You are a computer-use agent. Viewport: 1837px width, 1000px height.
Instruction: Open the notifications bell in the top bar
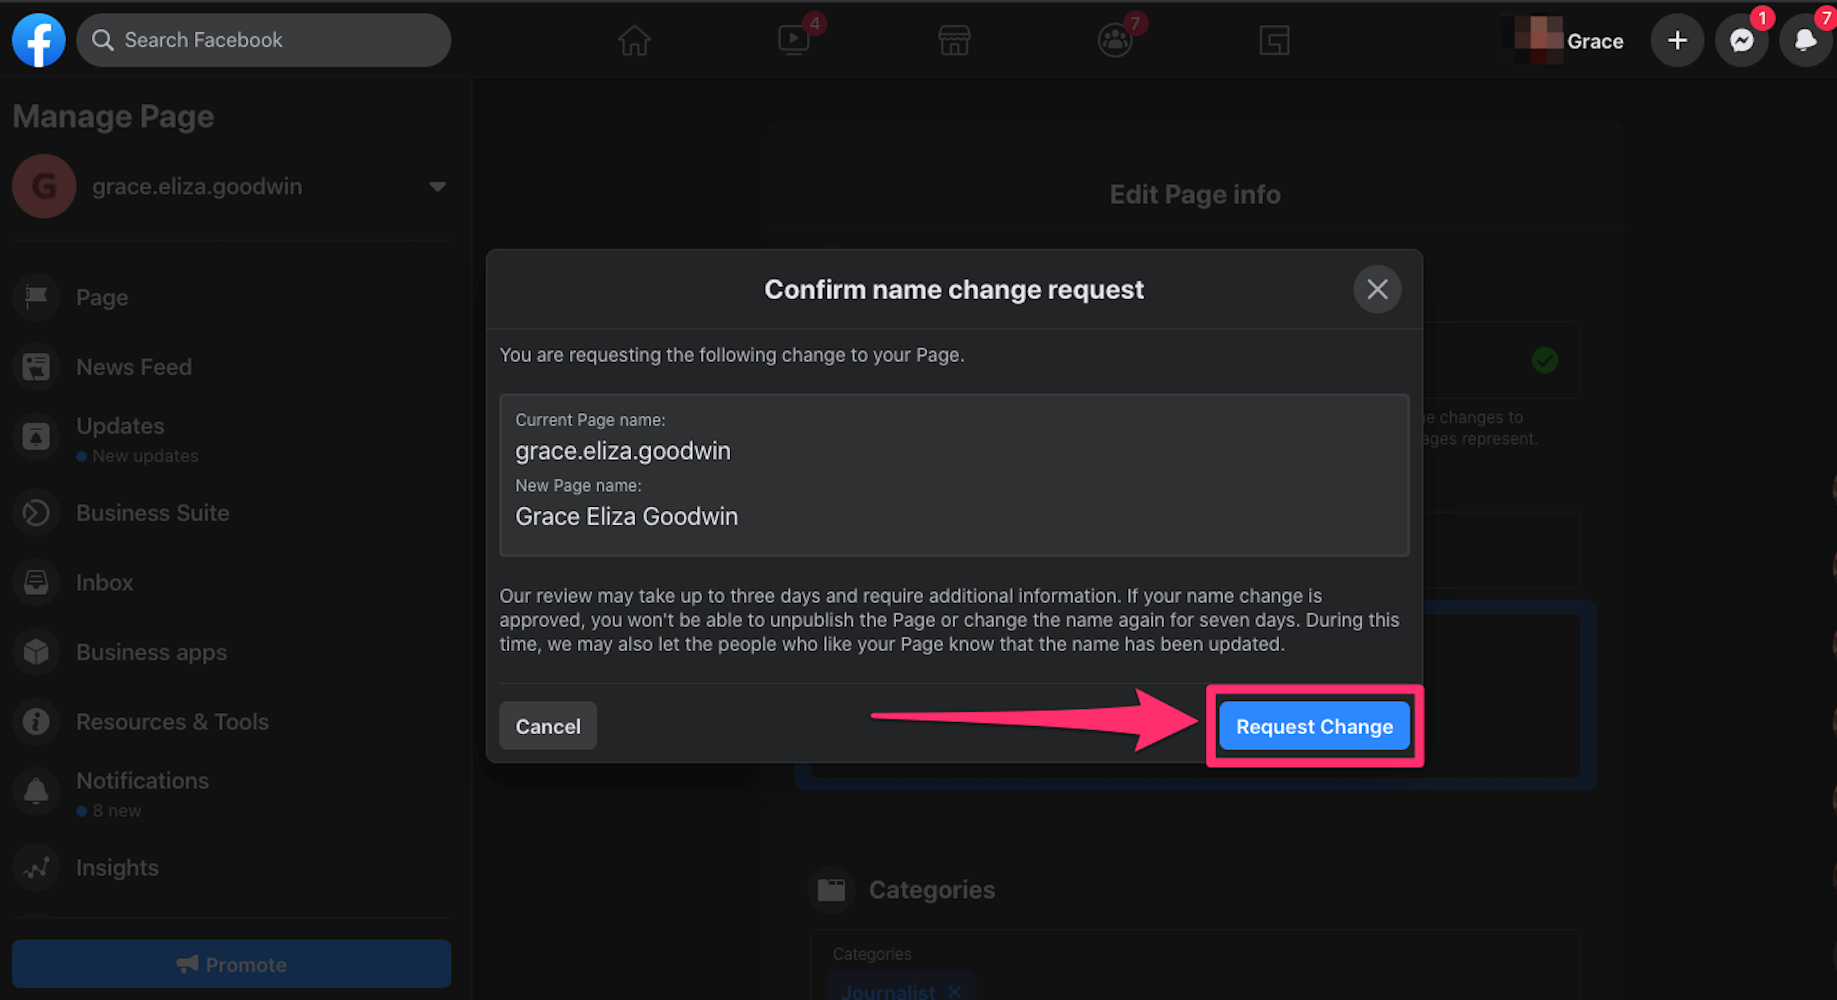click(x=1805, y=41)
